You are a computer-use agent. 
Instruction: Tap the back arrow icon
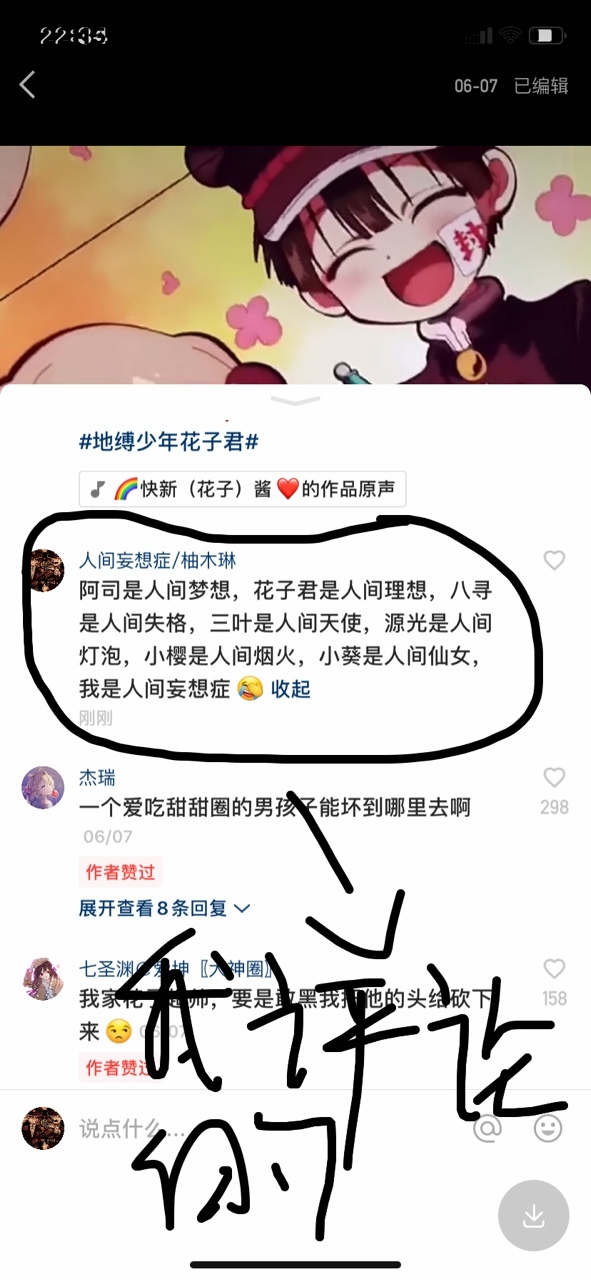pos(27,85)
